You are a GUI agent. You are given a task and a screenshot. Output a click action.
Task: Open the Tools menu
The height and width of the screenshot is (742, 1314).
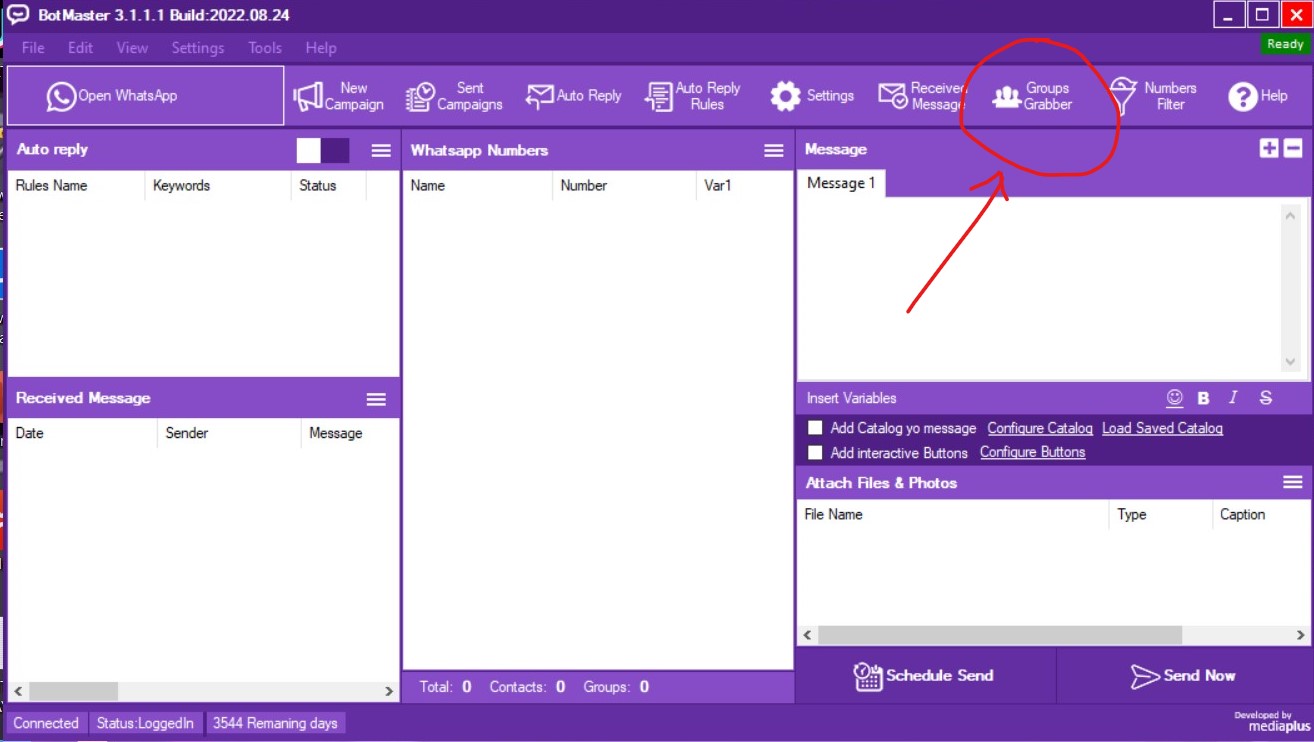tap(265, 48)
